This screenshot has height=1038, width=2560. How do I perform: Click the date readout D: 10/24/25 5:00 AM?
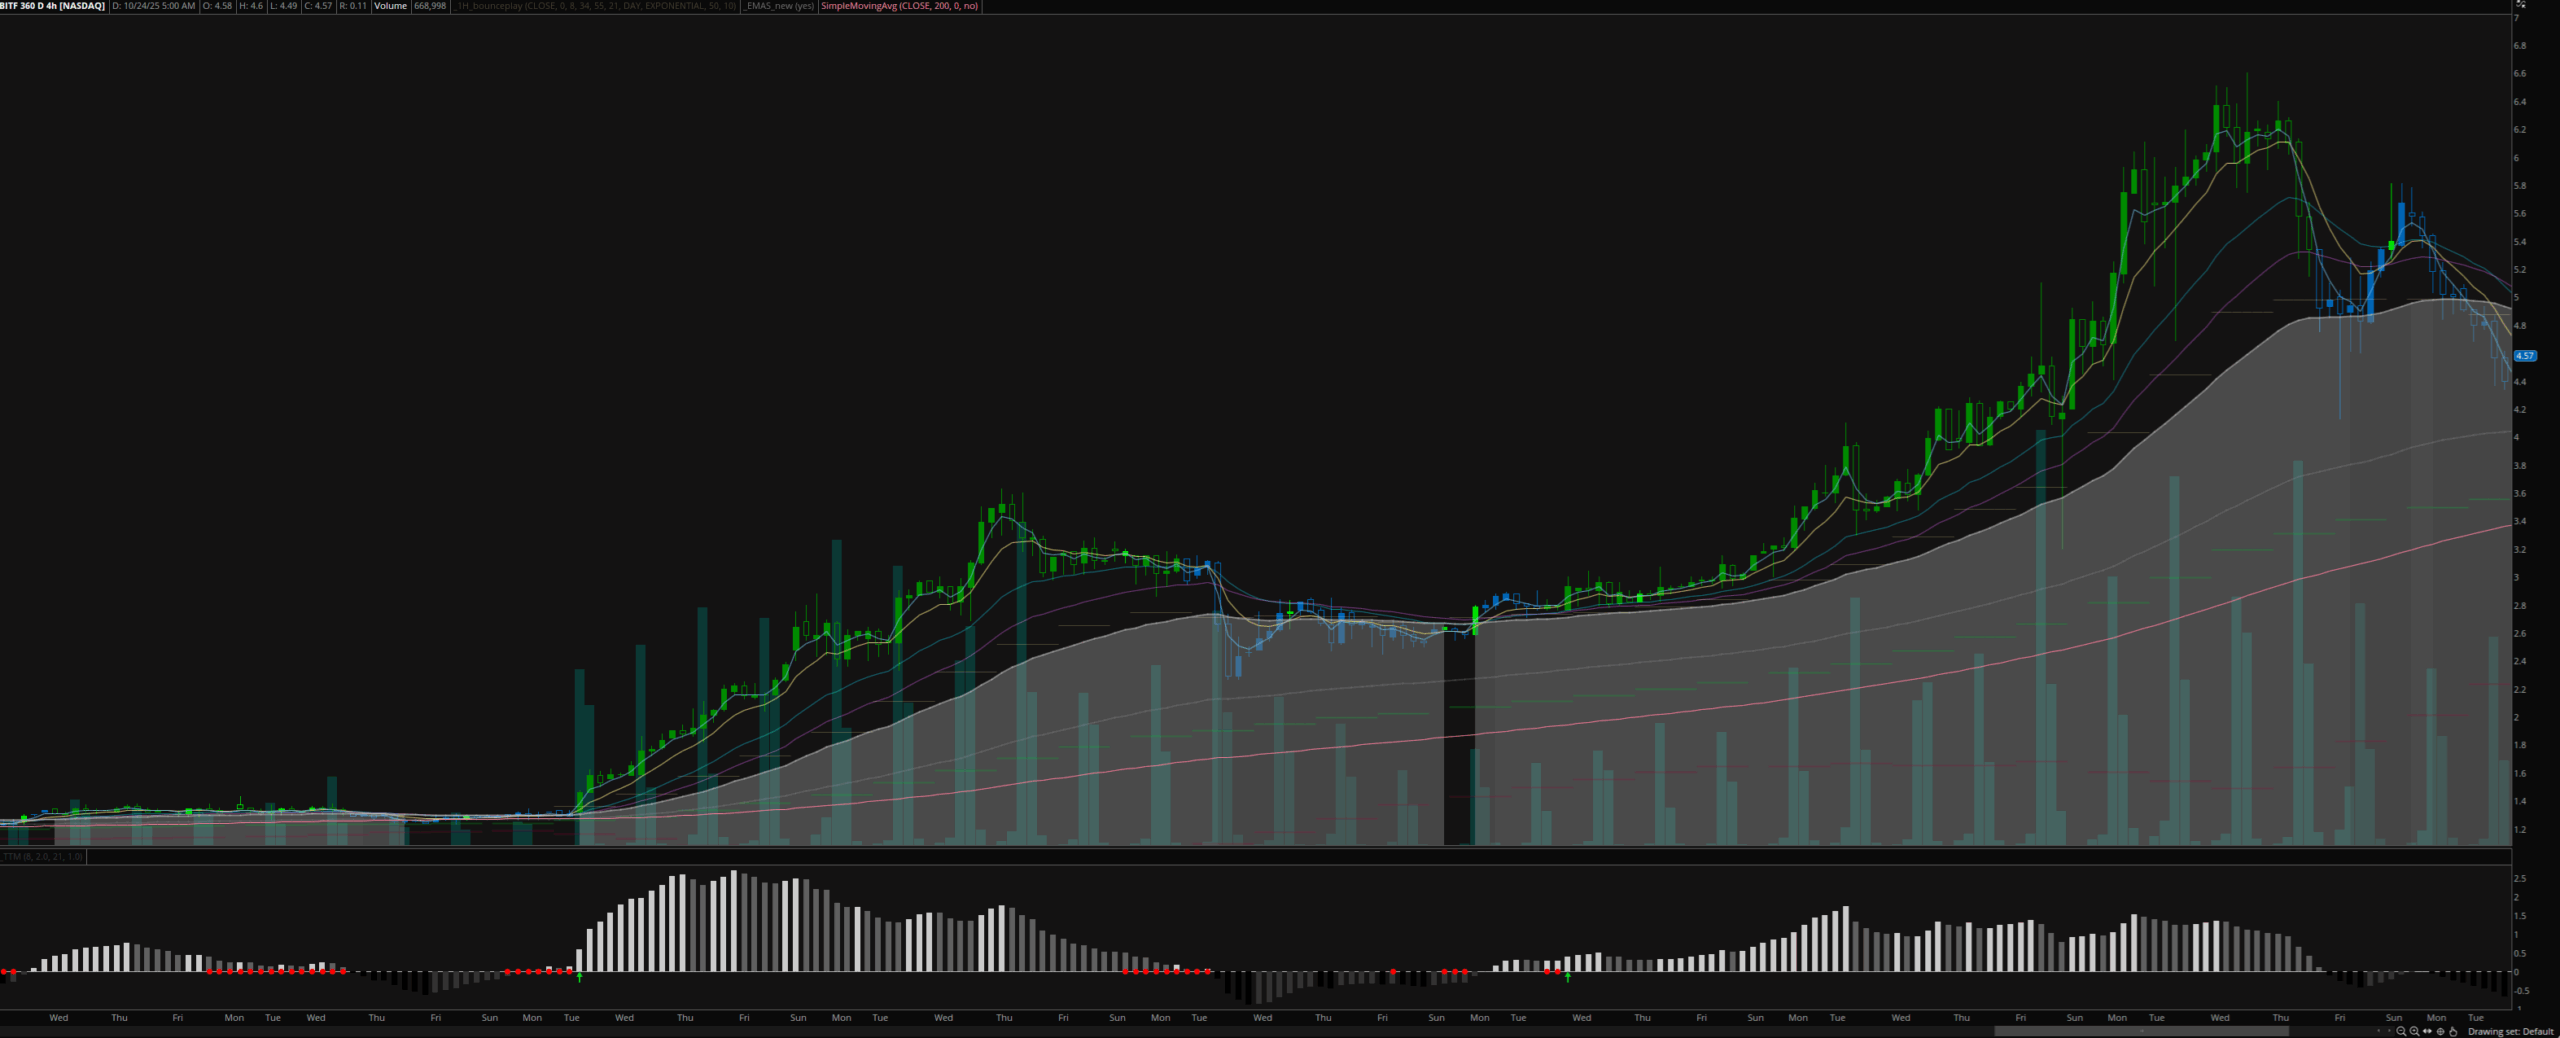(x=154, y=6)
